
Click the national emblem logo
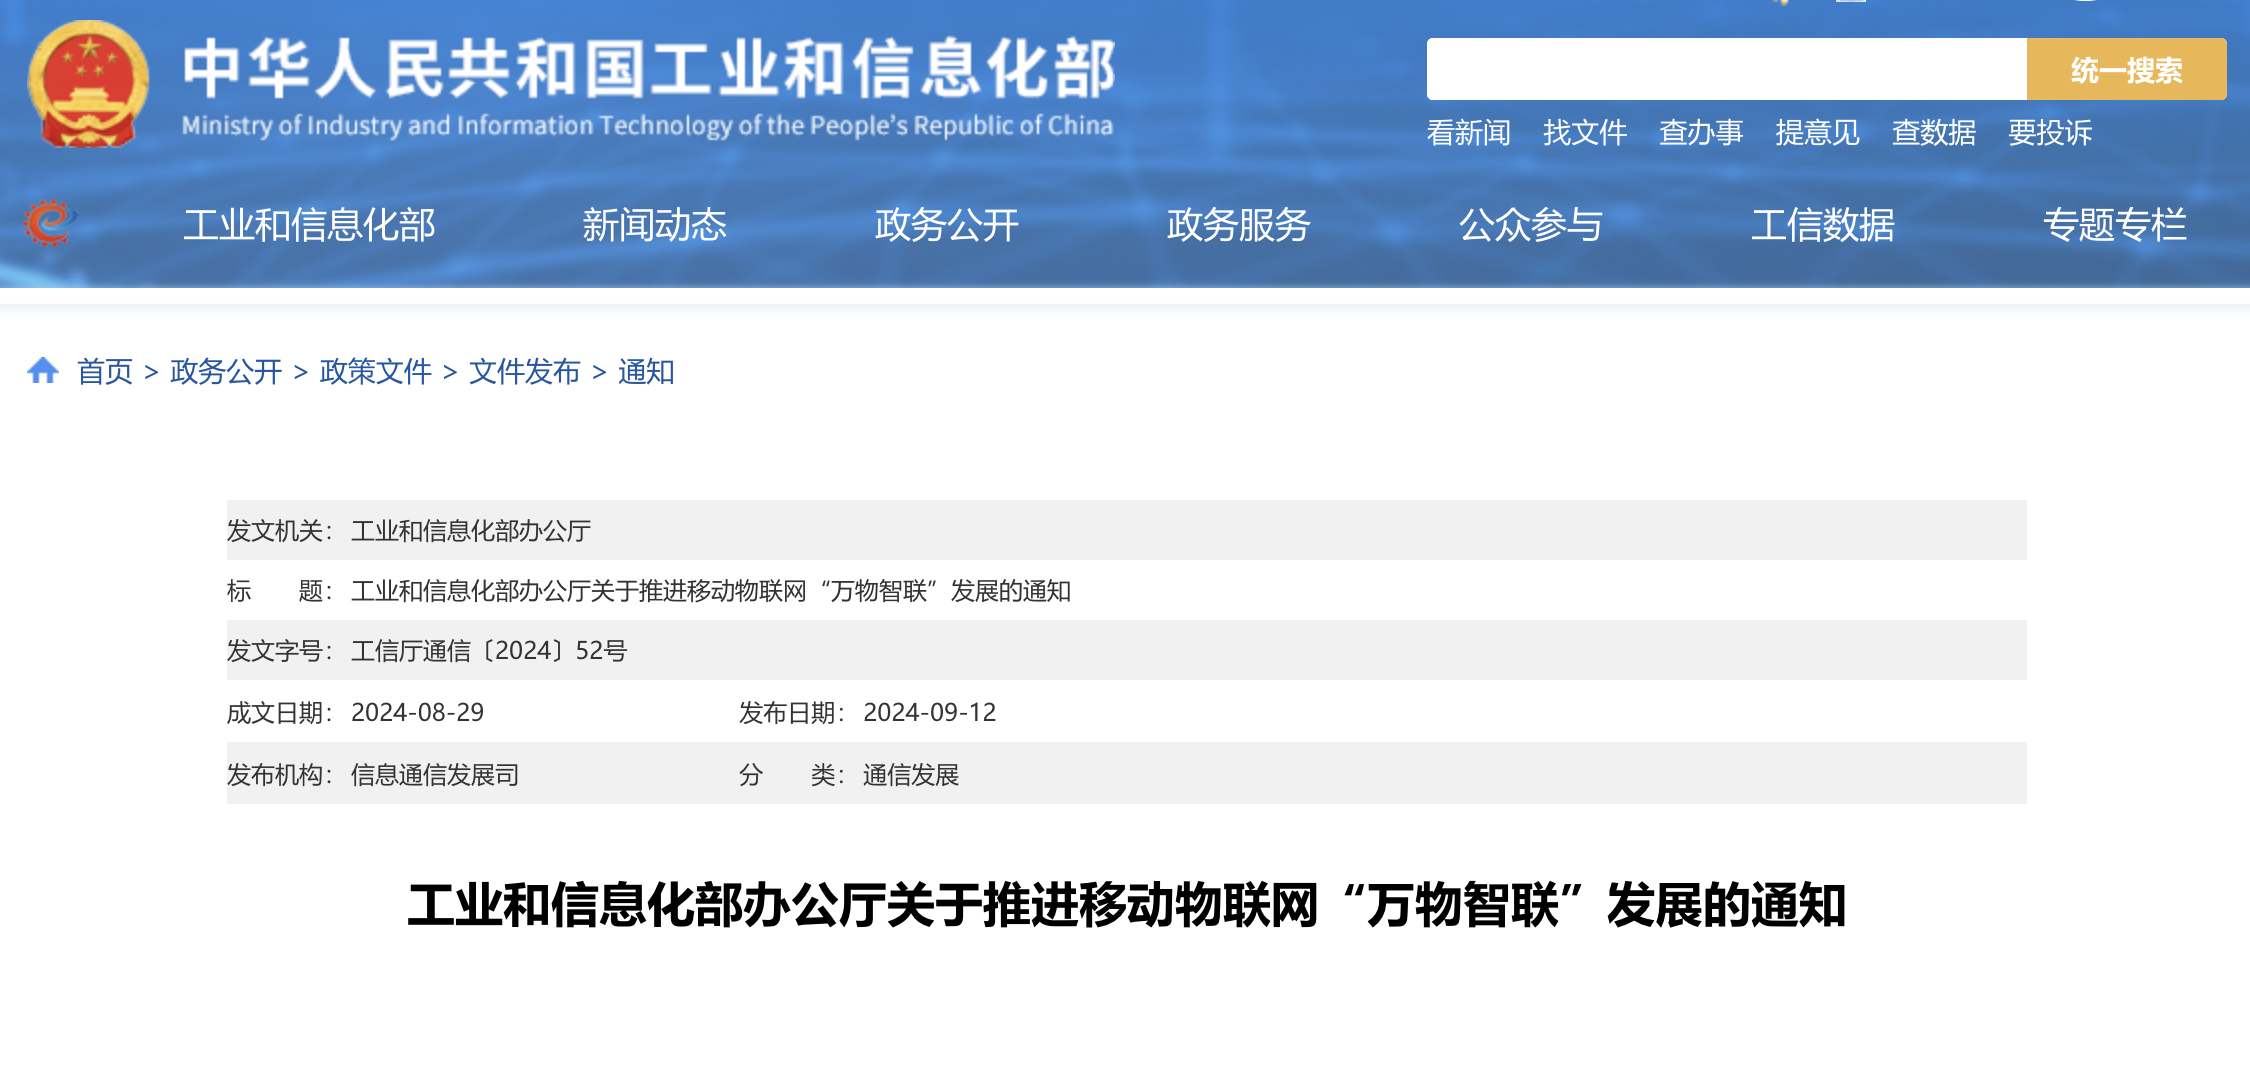[88, 80]
